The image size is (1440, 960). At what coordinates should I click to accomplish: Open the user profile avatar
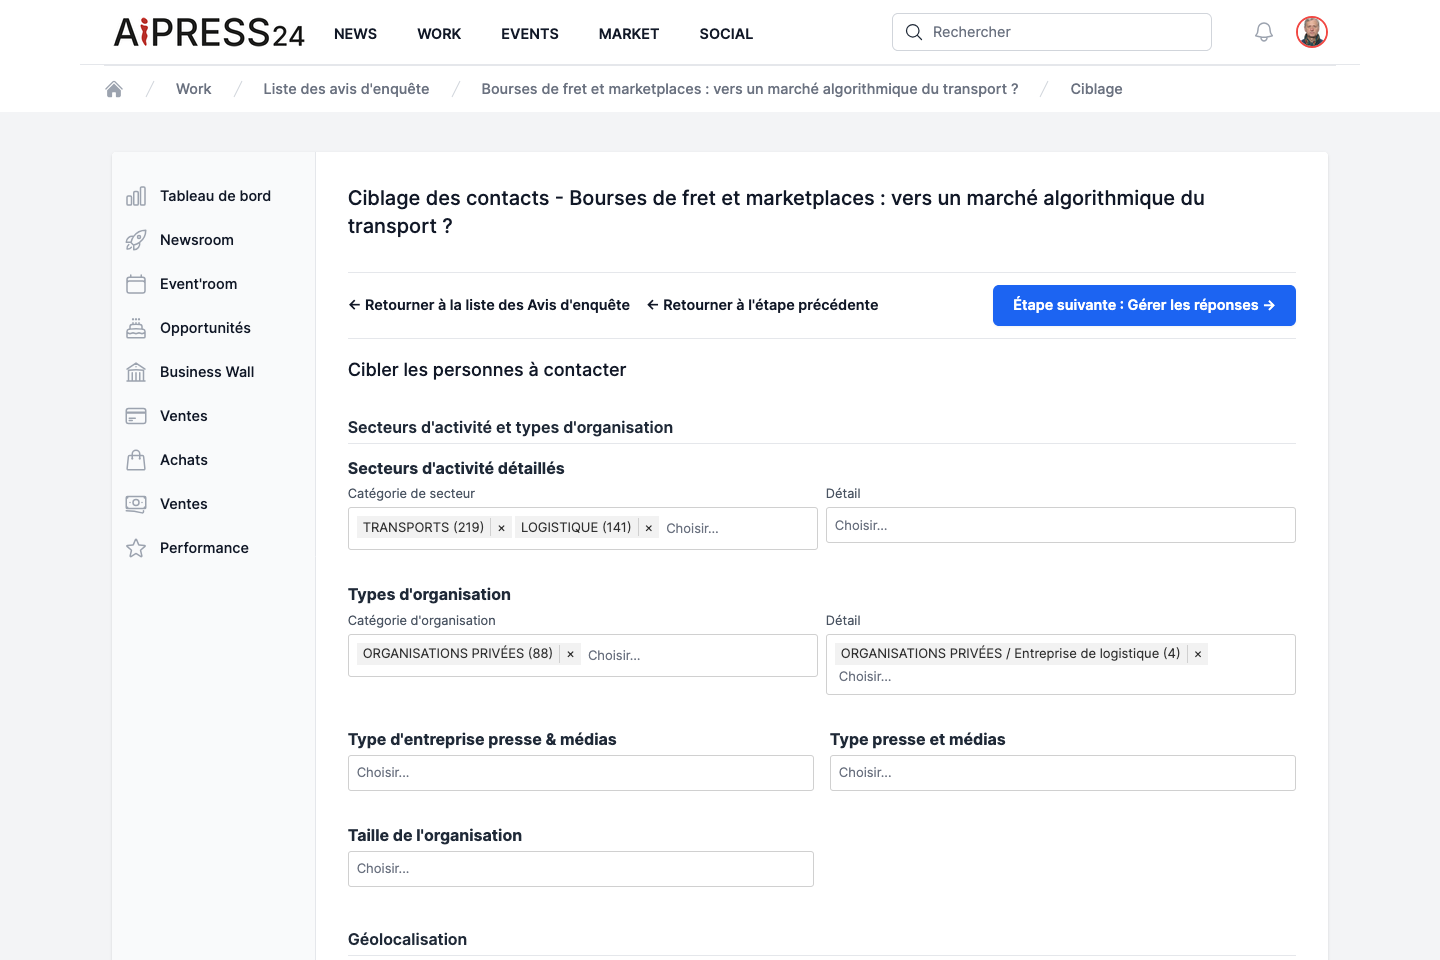[x=1312, y=32]
